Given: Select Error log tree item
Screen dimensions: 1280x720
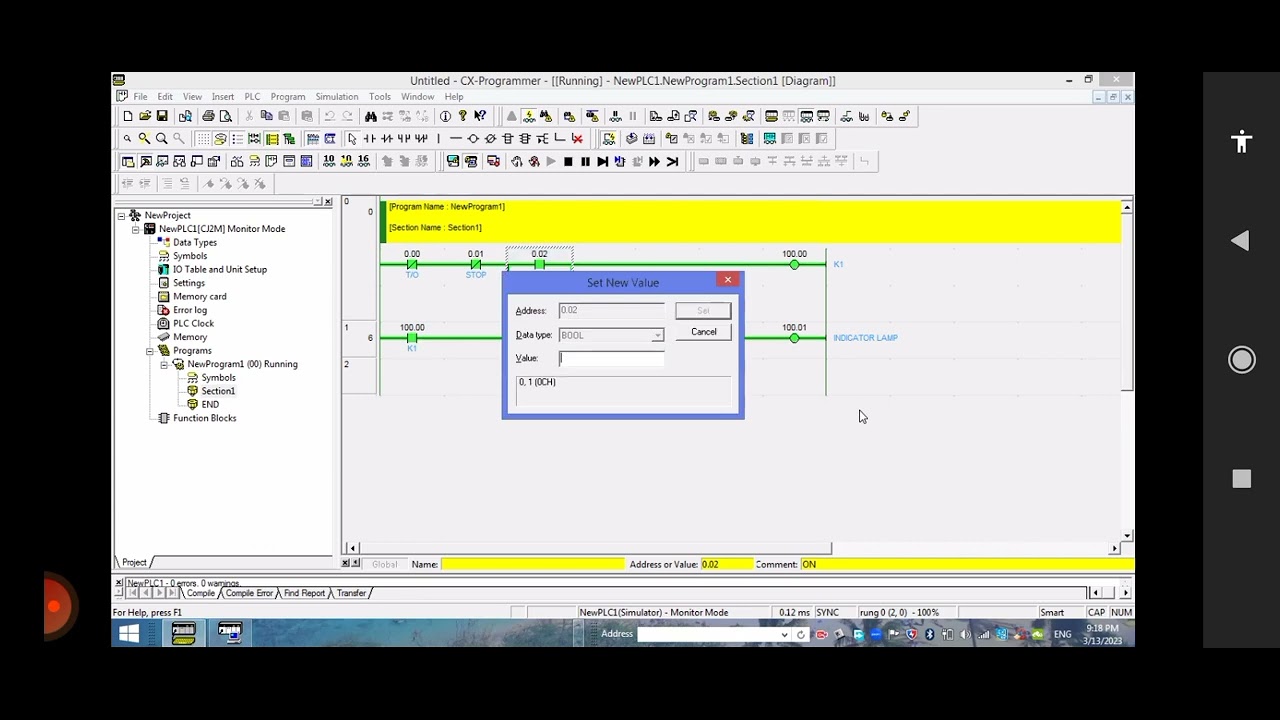Looking at the screenshot, I should 190,310.
